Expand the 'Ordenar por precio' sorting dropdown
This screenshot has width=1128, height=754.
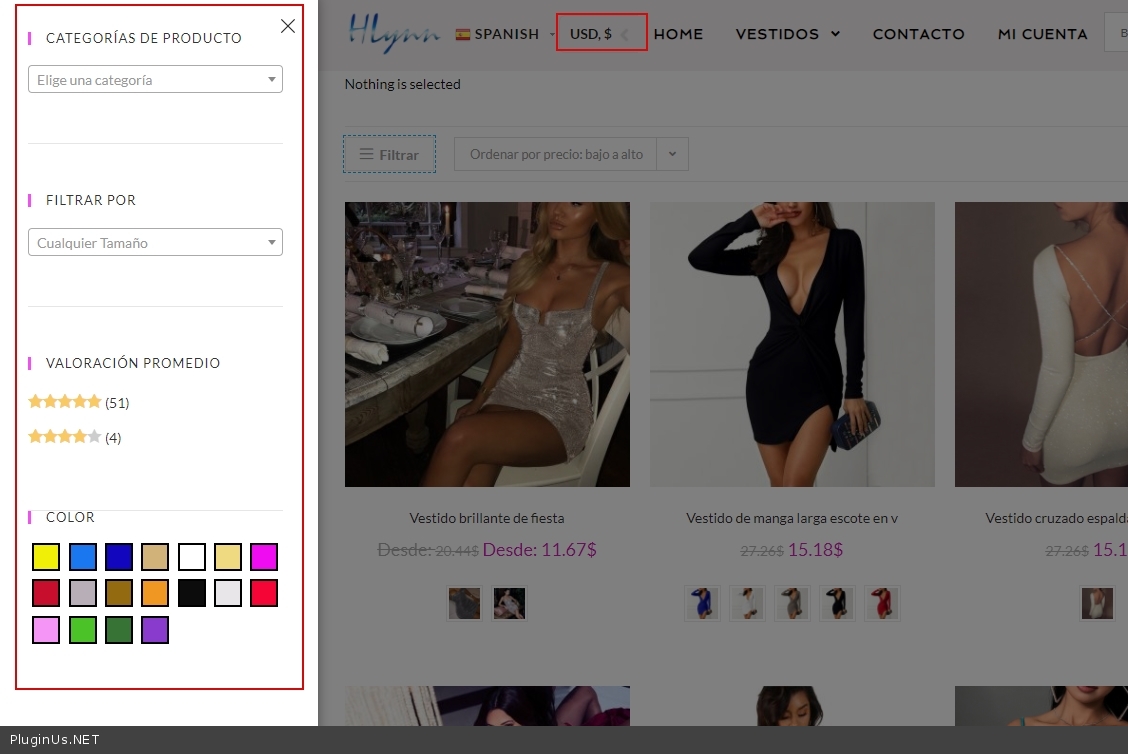coord(672,154)
